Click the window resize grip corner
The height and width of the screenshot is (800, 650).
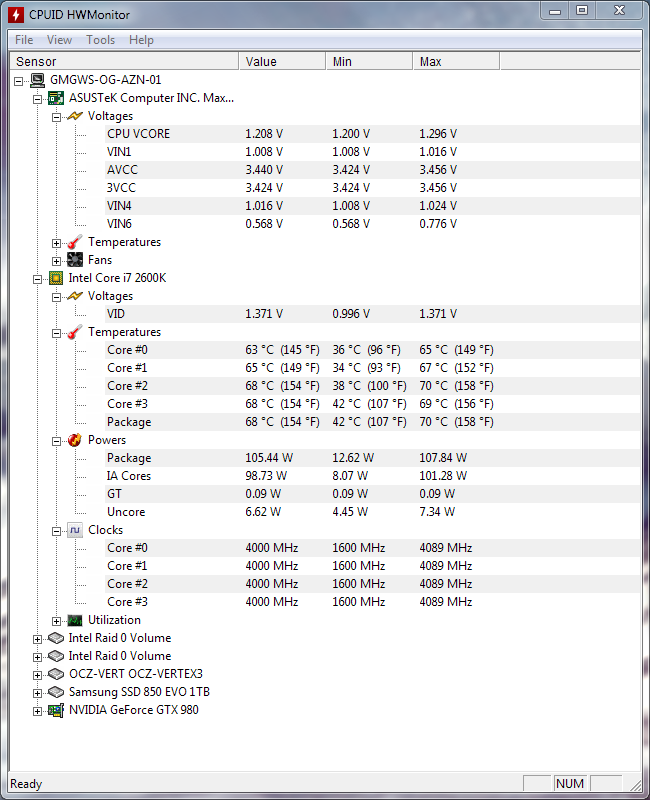point(636,786)
